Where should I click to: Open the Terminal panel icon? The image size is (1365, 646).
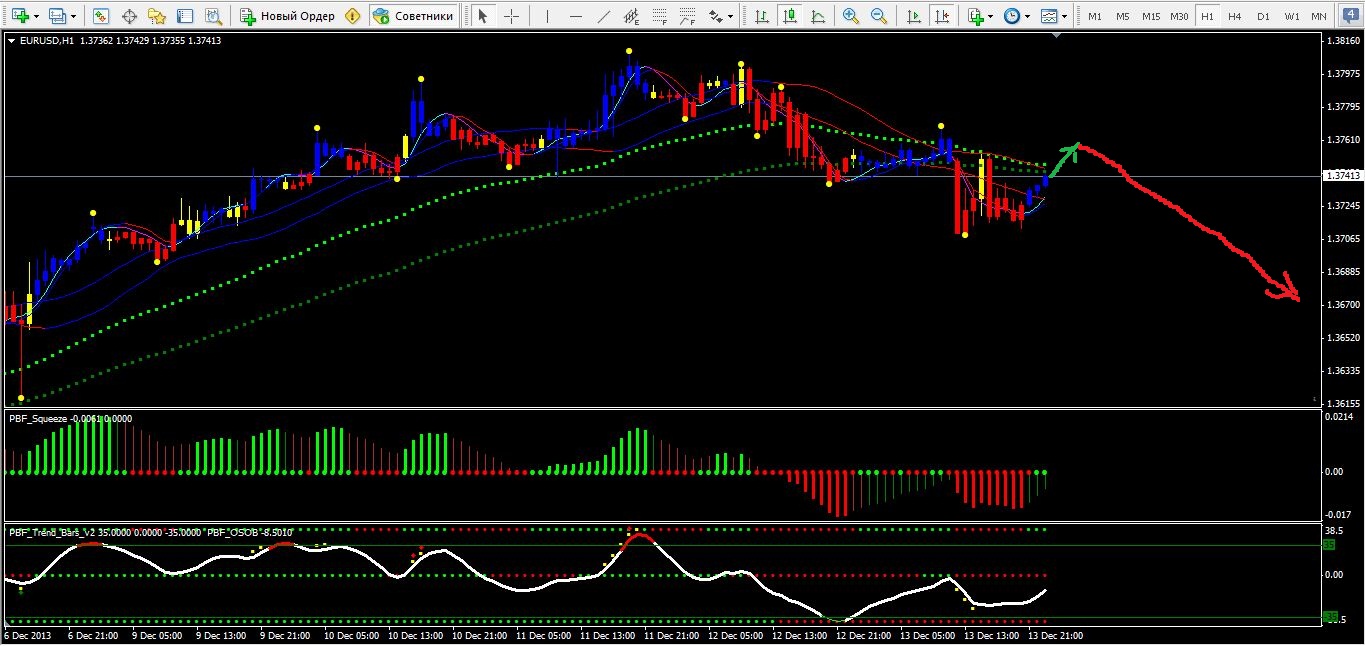coord(185,16)
